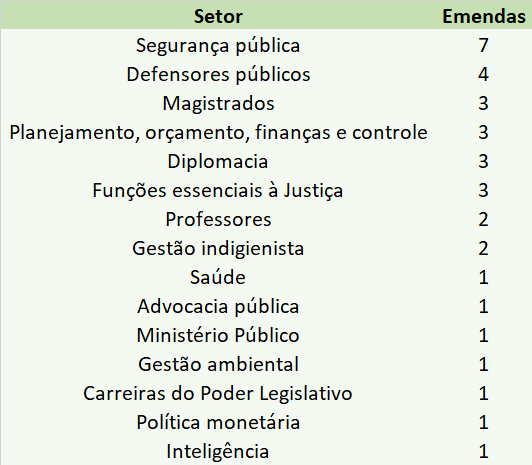Click Funções essenciais à Justiça cell
532x465 pixels.
(x=218, y=191)
